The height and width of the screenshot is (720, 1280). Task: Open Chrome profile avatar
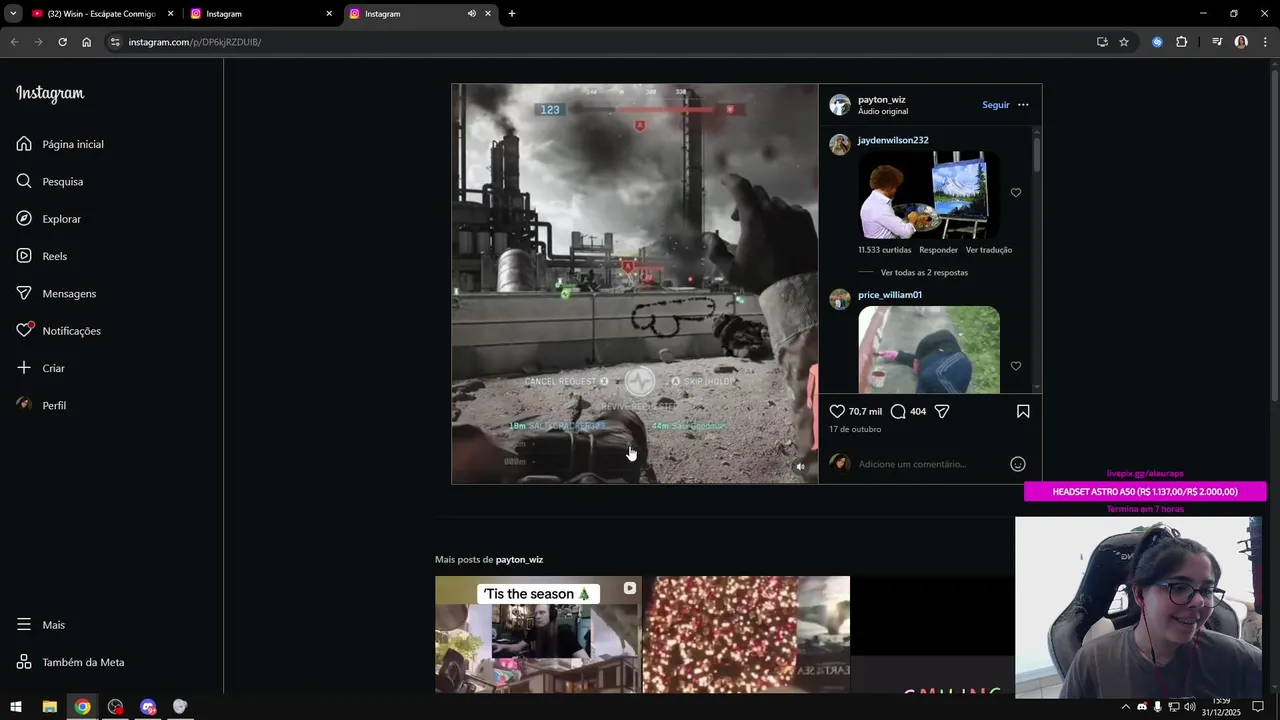(1241, 42)
